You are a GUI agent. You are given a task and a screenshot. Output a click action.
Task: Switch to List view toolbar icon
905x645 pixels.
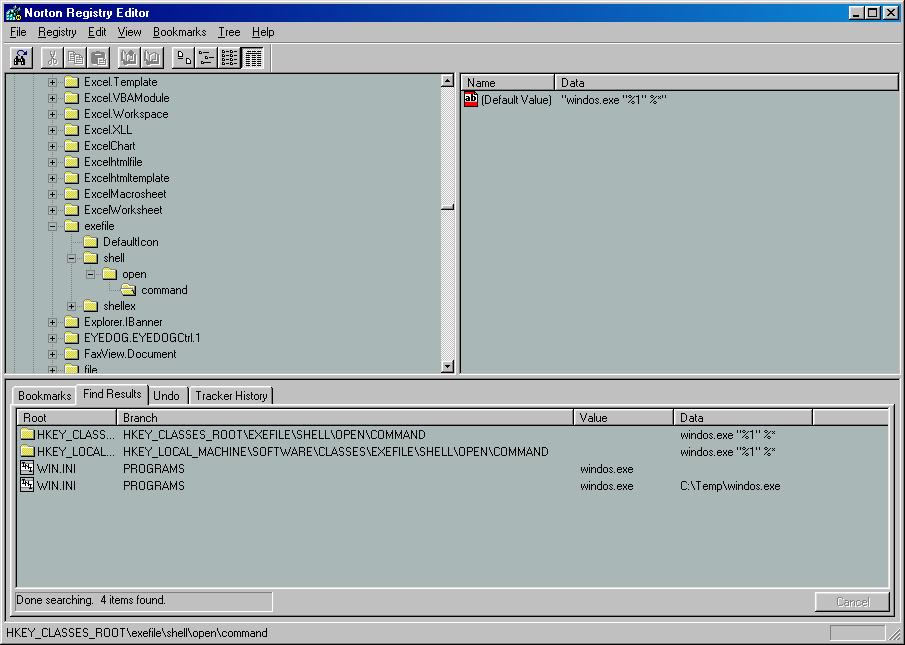coord(230,58)
